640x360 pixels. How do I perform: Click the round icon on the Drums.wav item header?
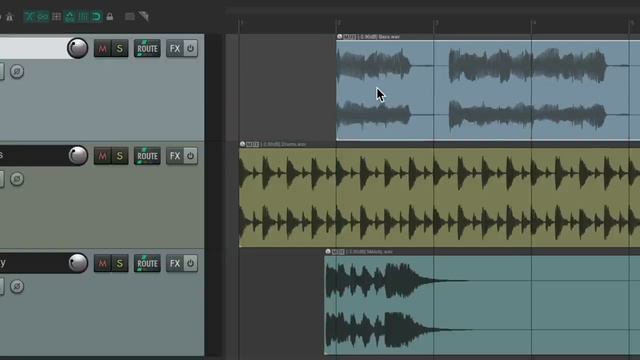242,144
